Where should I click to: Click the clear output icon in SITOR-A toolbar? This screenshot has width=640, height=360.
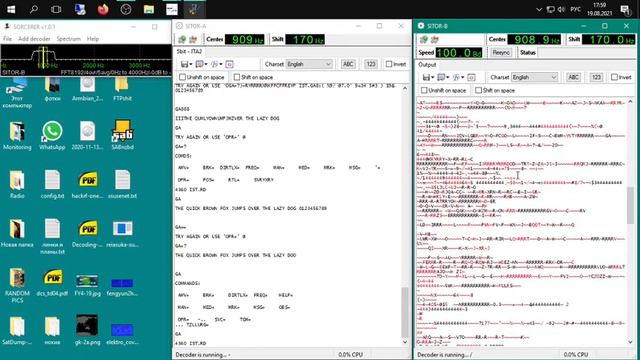(x=229, y=64)
